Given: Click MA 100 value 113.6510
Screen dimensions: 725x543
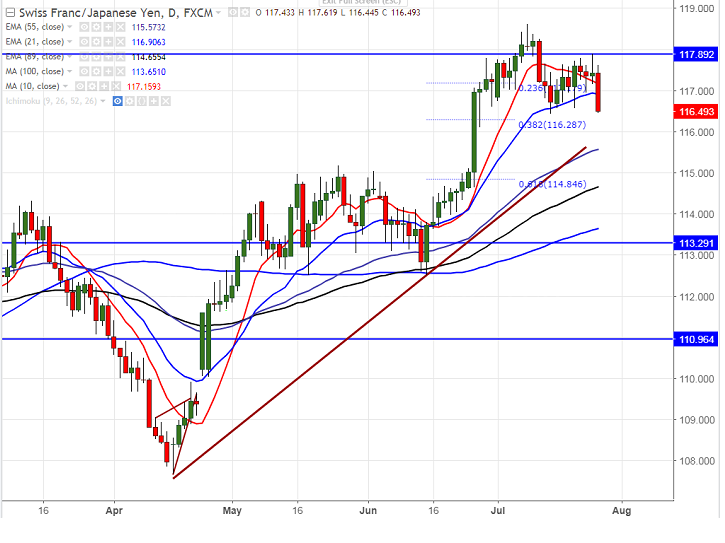Looking at the screenshot, I should (x=148, y=72).
